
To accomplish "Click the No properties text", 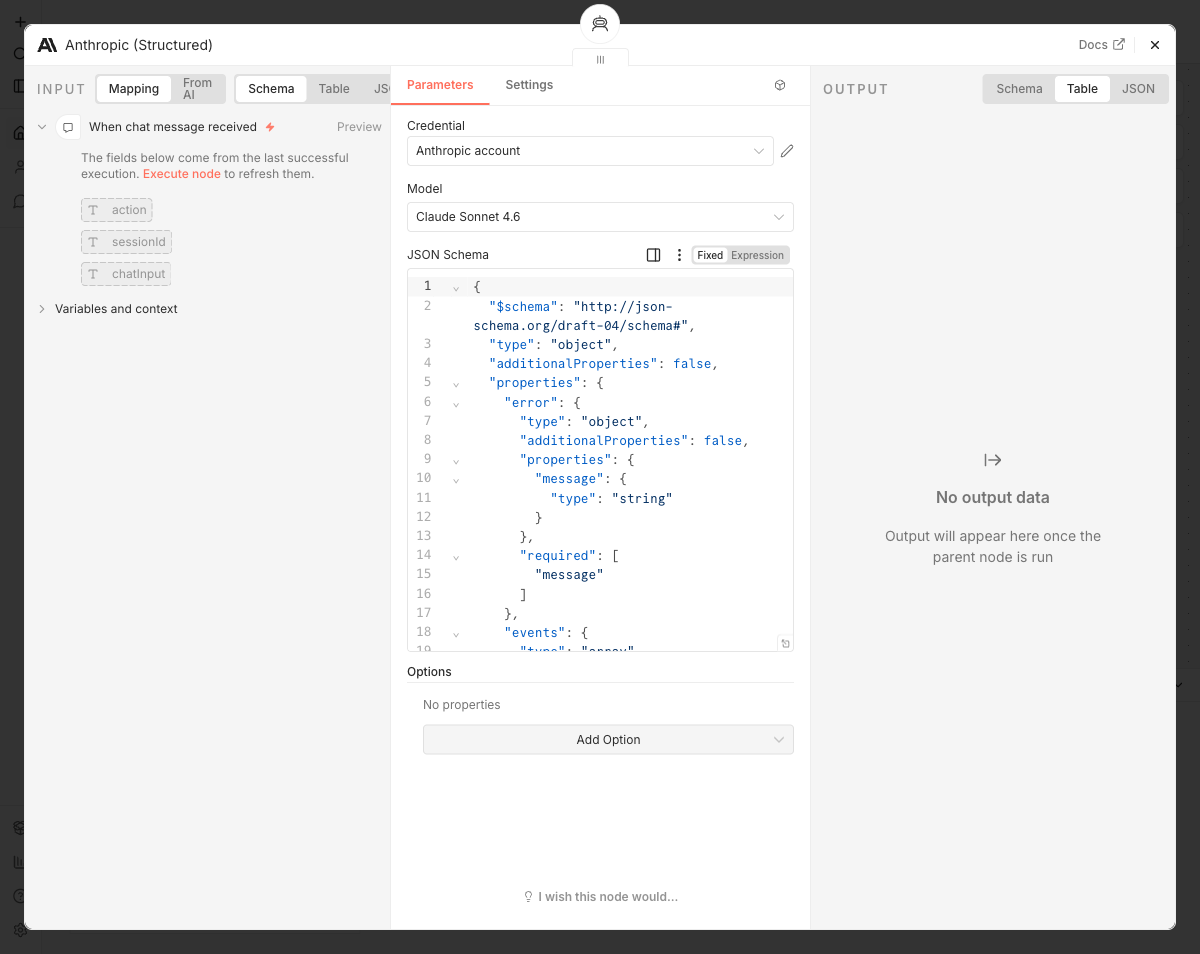I will [462, 705].
